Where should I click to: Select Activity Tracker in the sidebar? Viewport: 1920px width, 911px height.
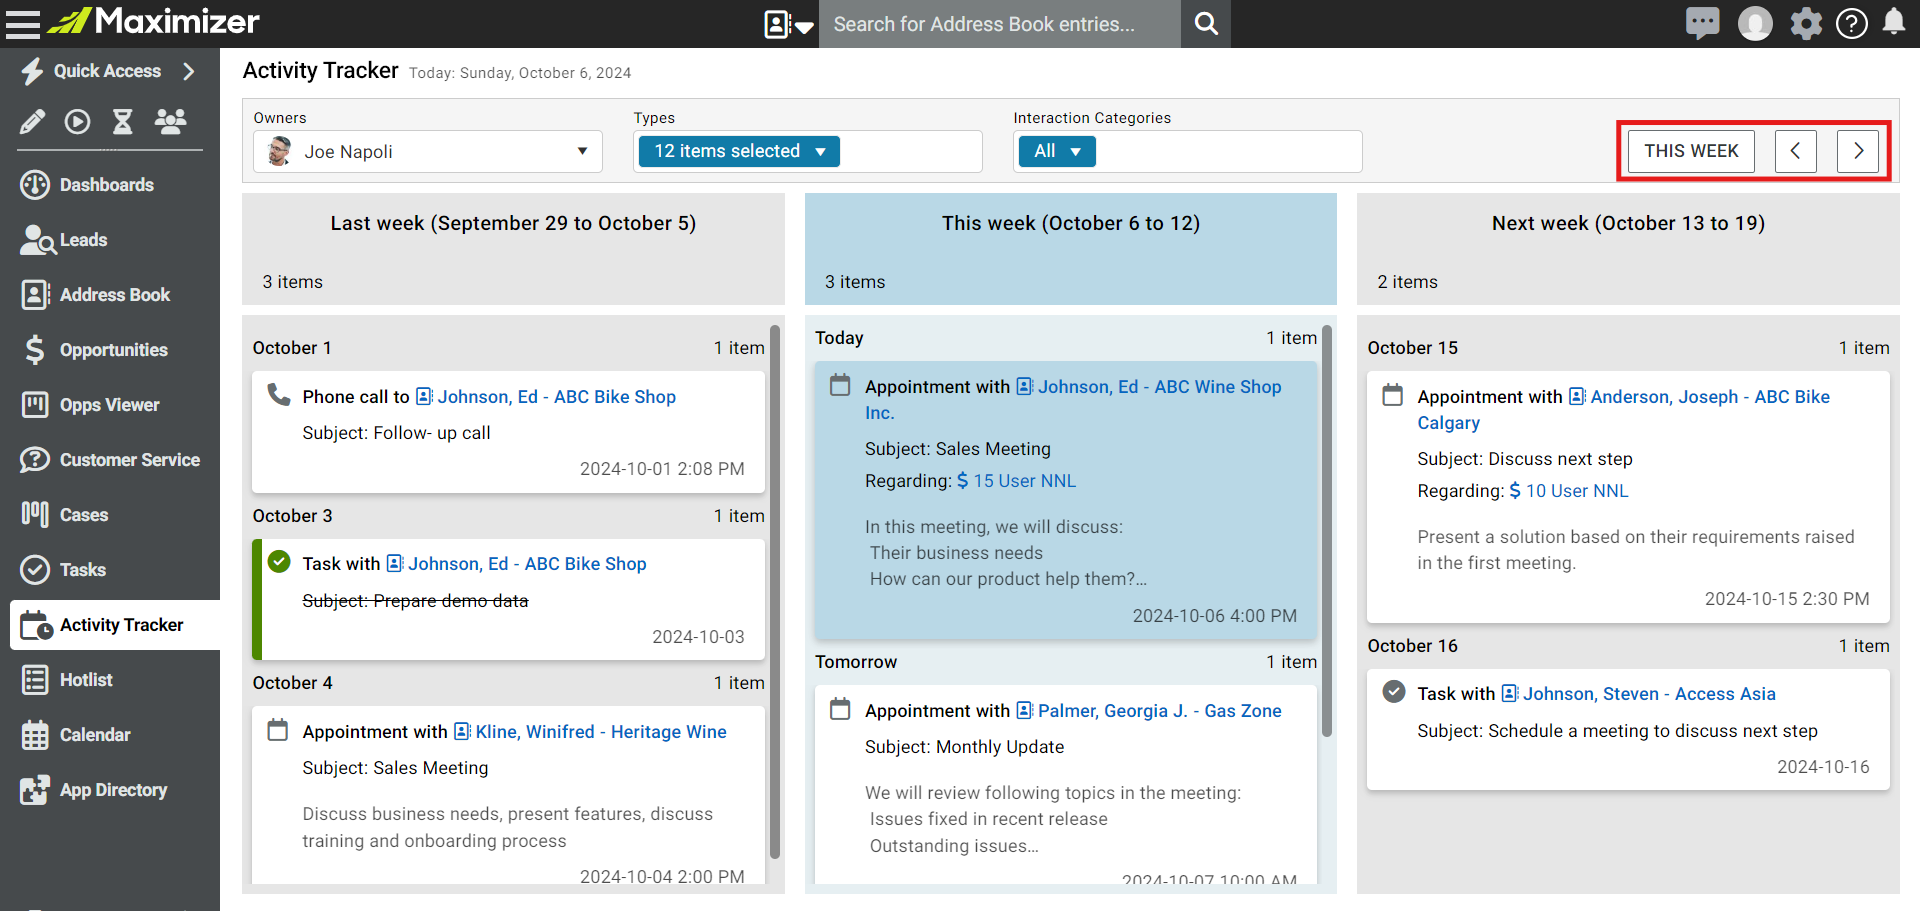pos(115,625)
